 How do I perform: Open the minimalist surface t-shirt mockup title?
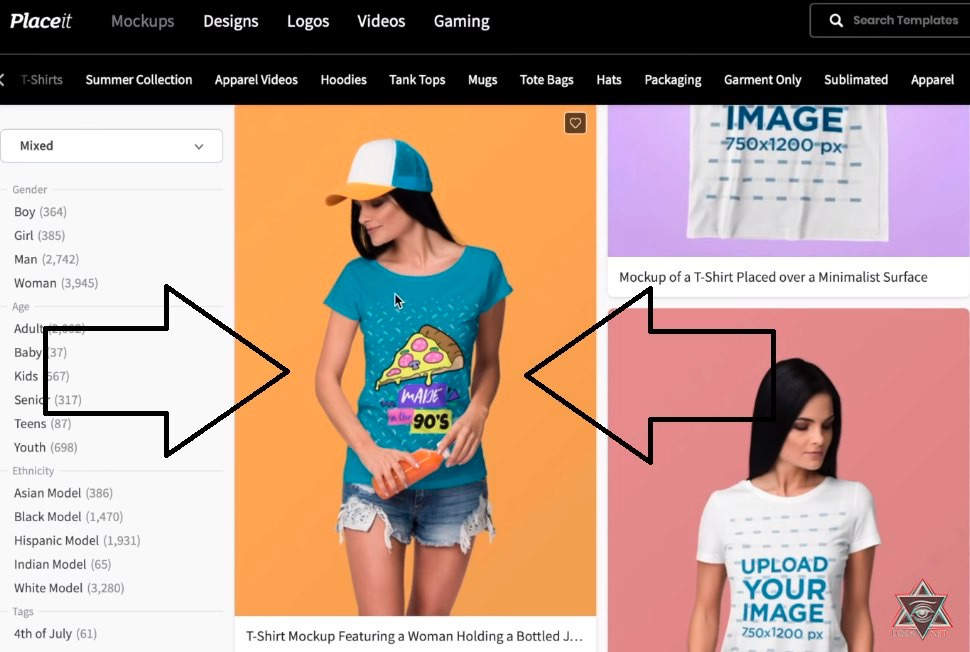[x=773, y=277]
